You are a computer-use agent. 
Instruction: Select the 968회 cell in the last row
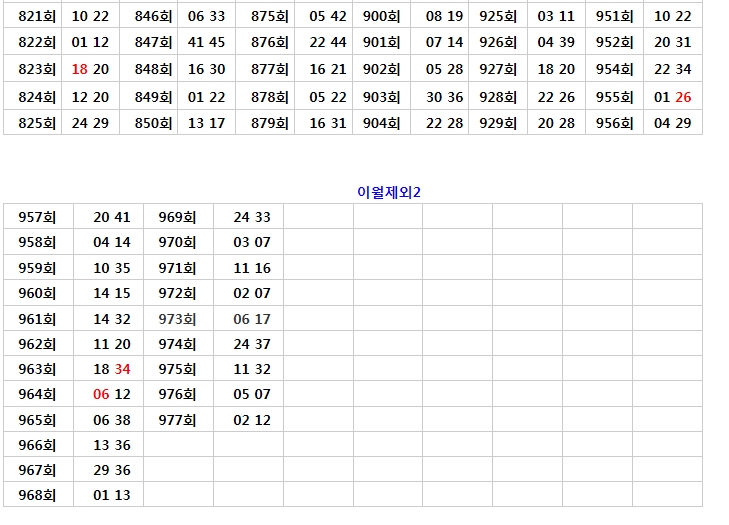point(37,495)
